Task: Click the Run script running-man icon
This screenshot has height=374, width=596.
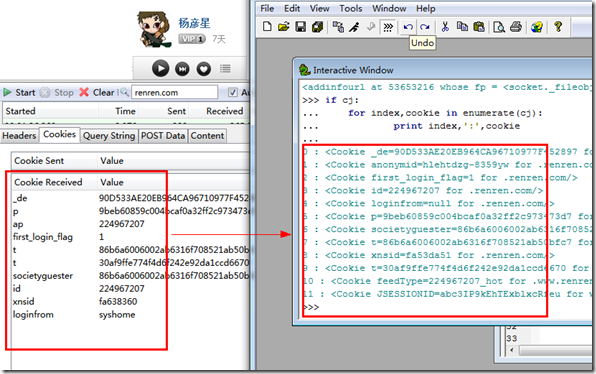Action: click(354, 27)
